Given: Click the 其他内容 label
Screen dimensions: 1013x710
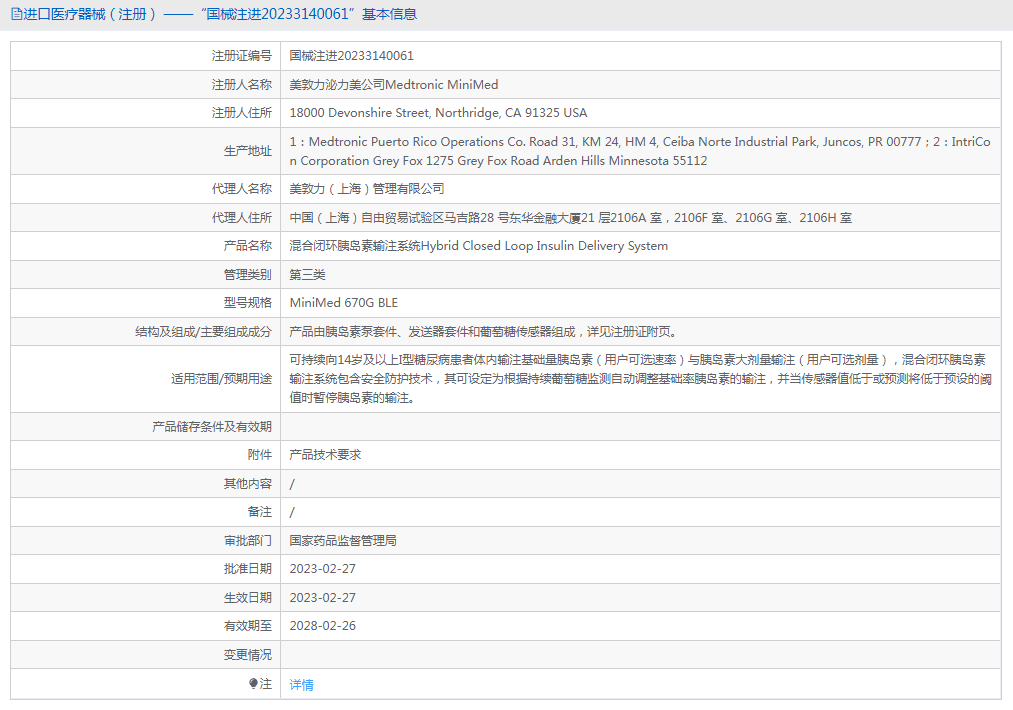Looking at the screenshot, I should click(x=247, y=484).
